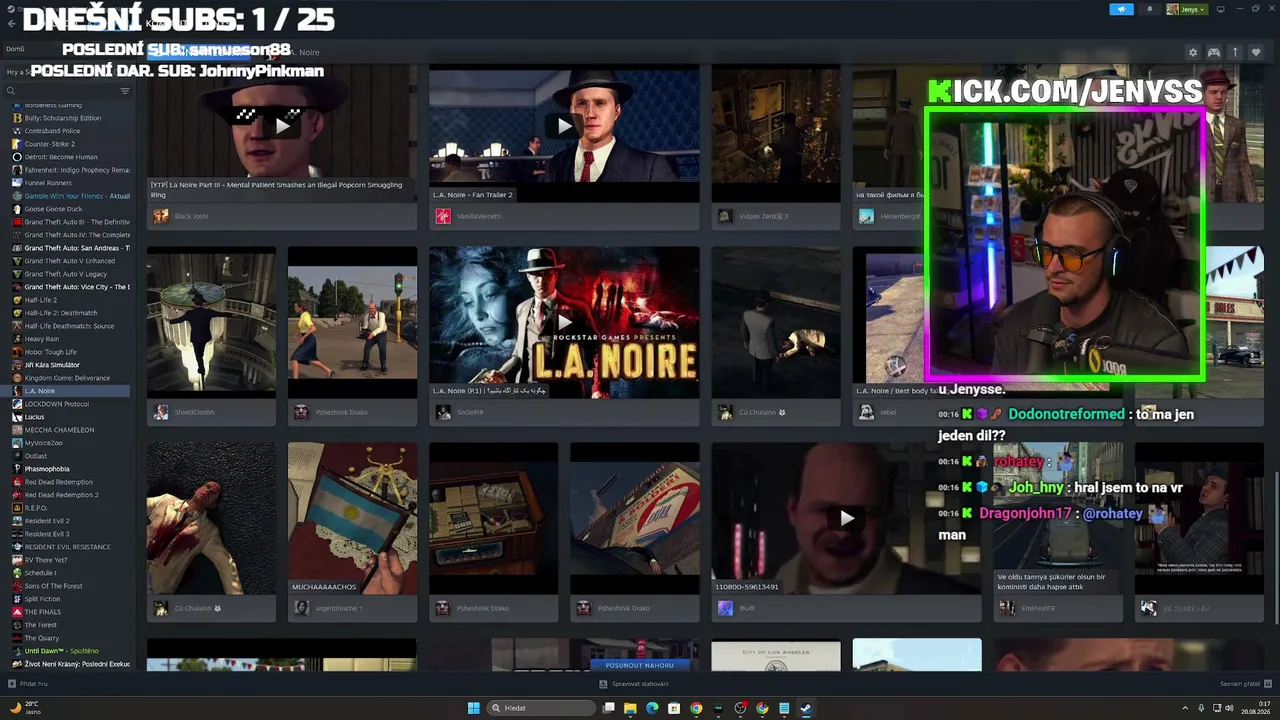Open the bloody man on floor screenshot

point(211,518)
